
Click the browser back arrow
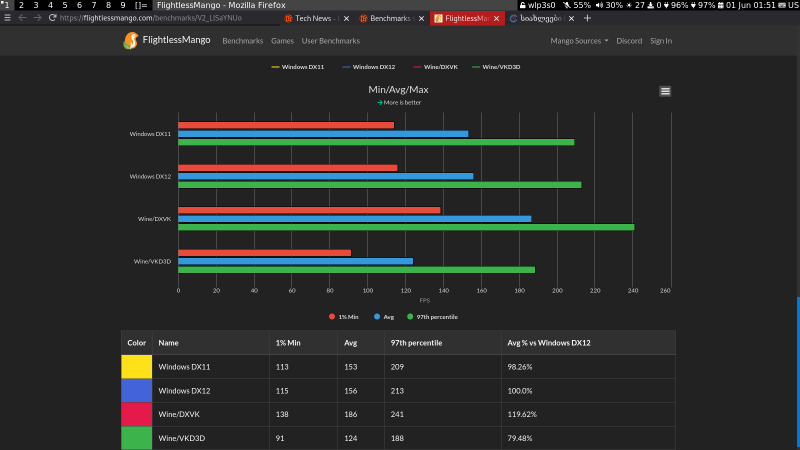click(x=23, y=18)
